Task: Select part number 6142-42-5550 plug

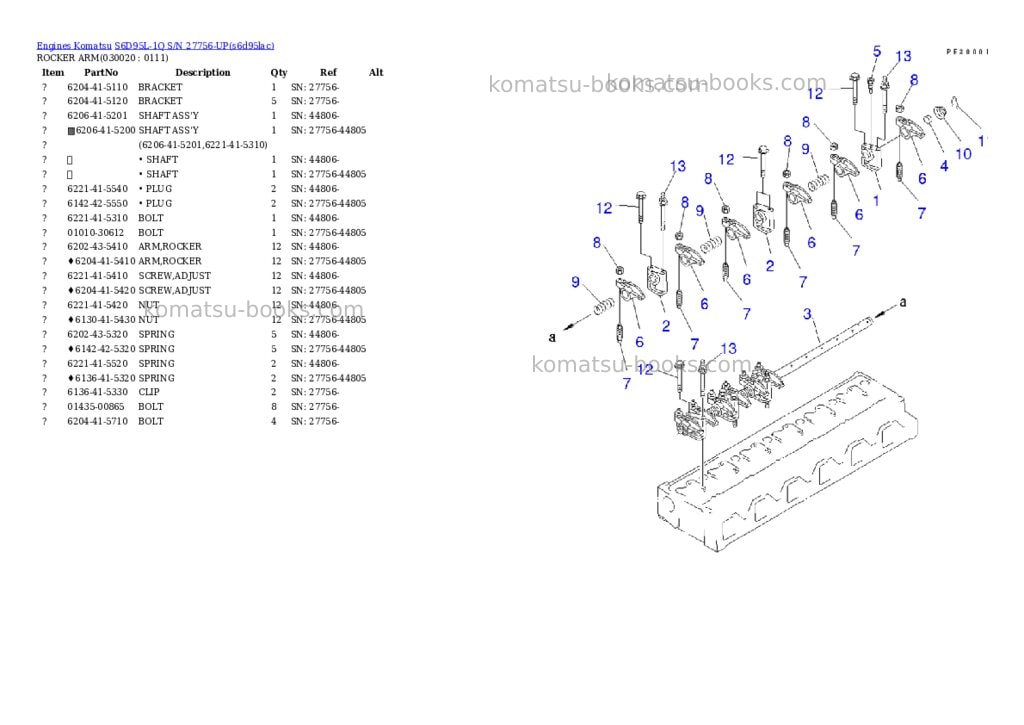Action: 97,204
